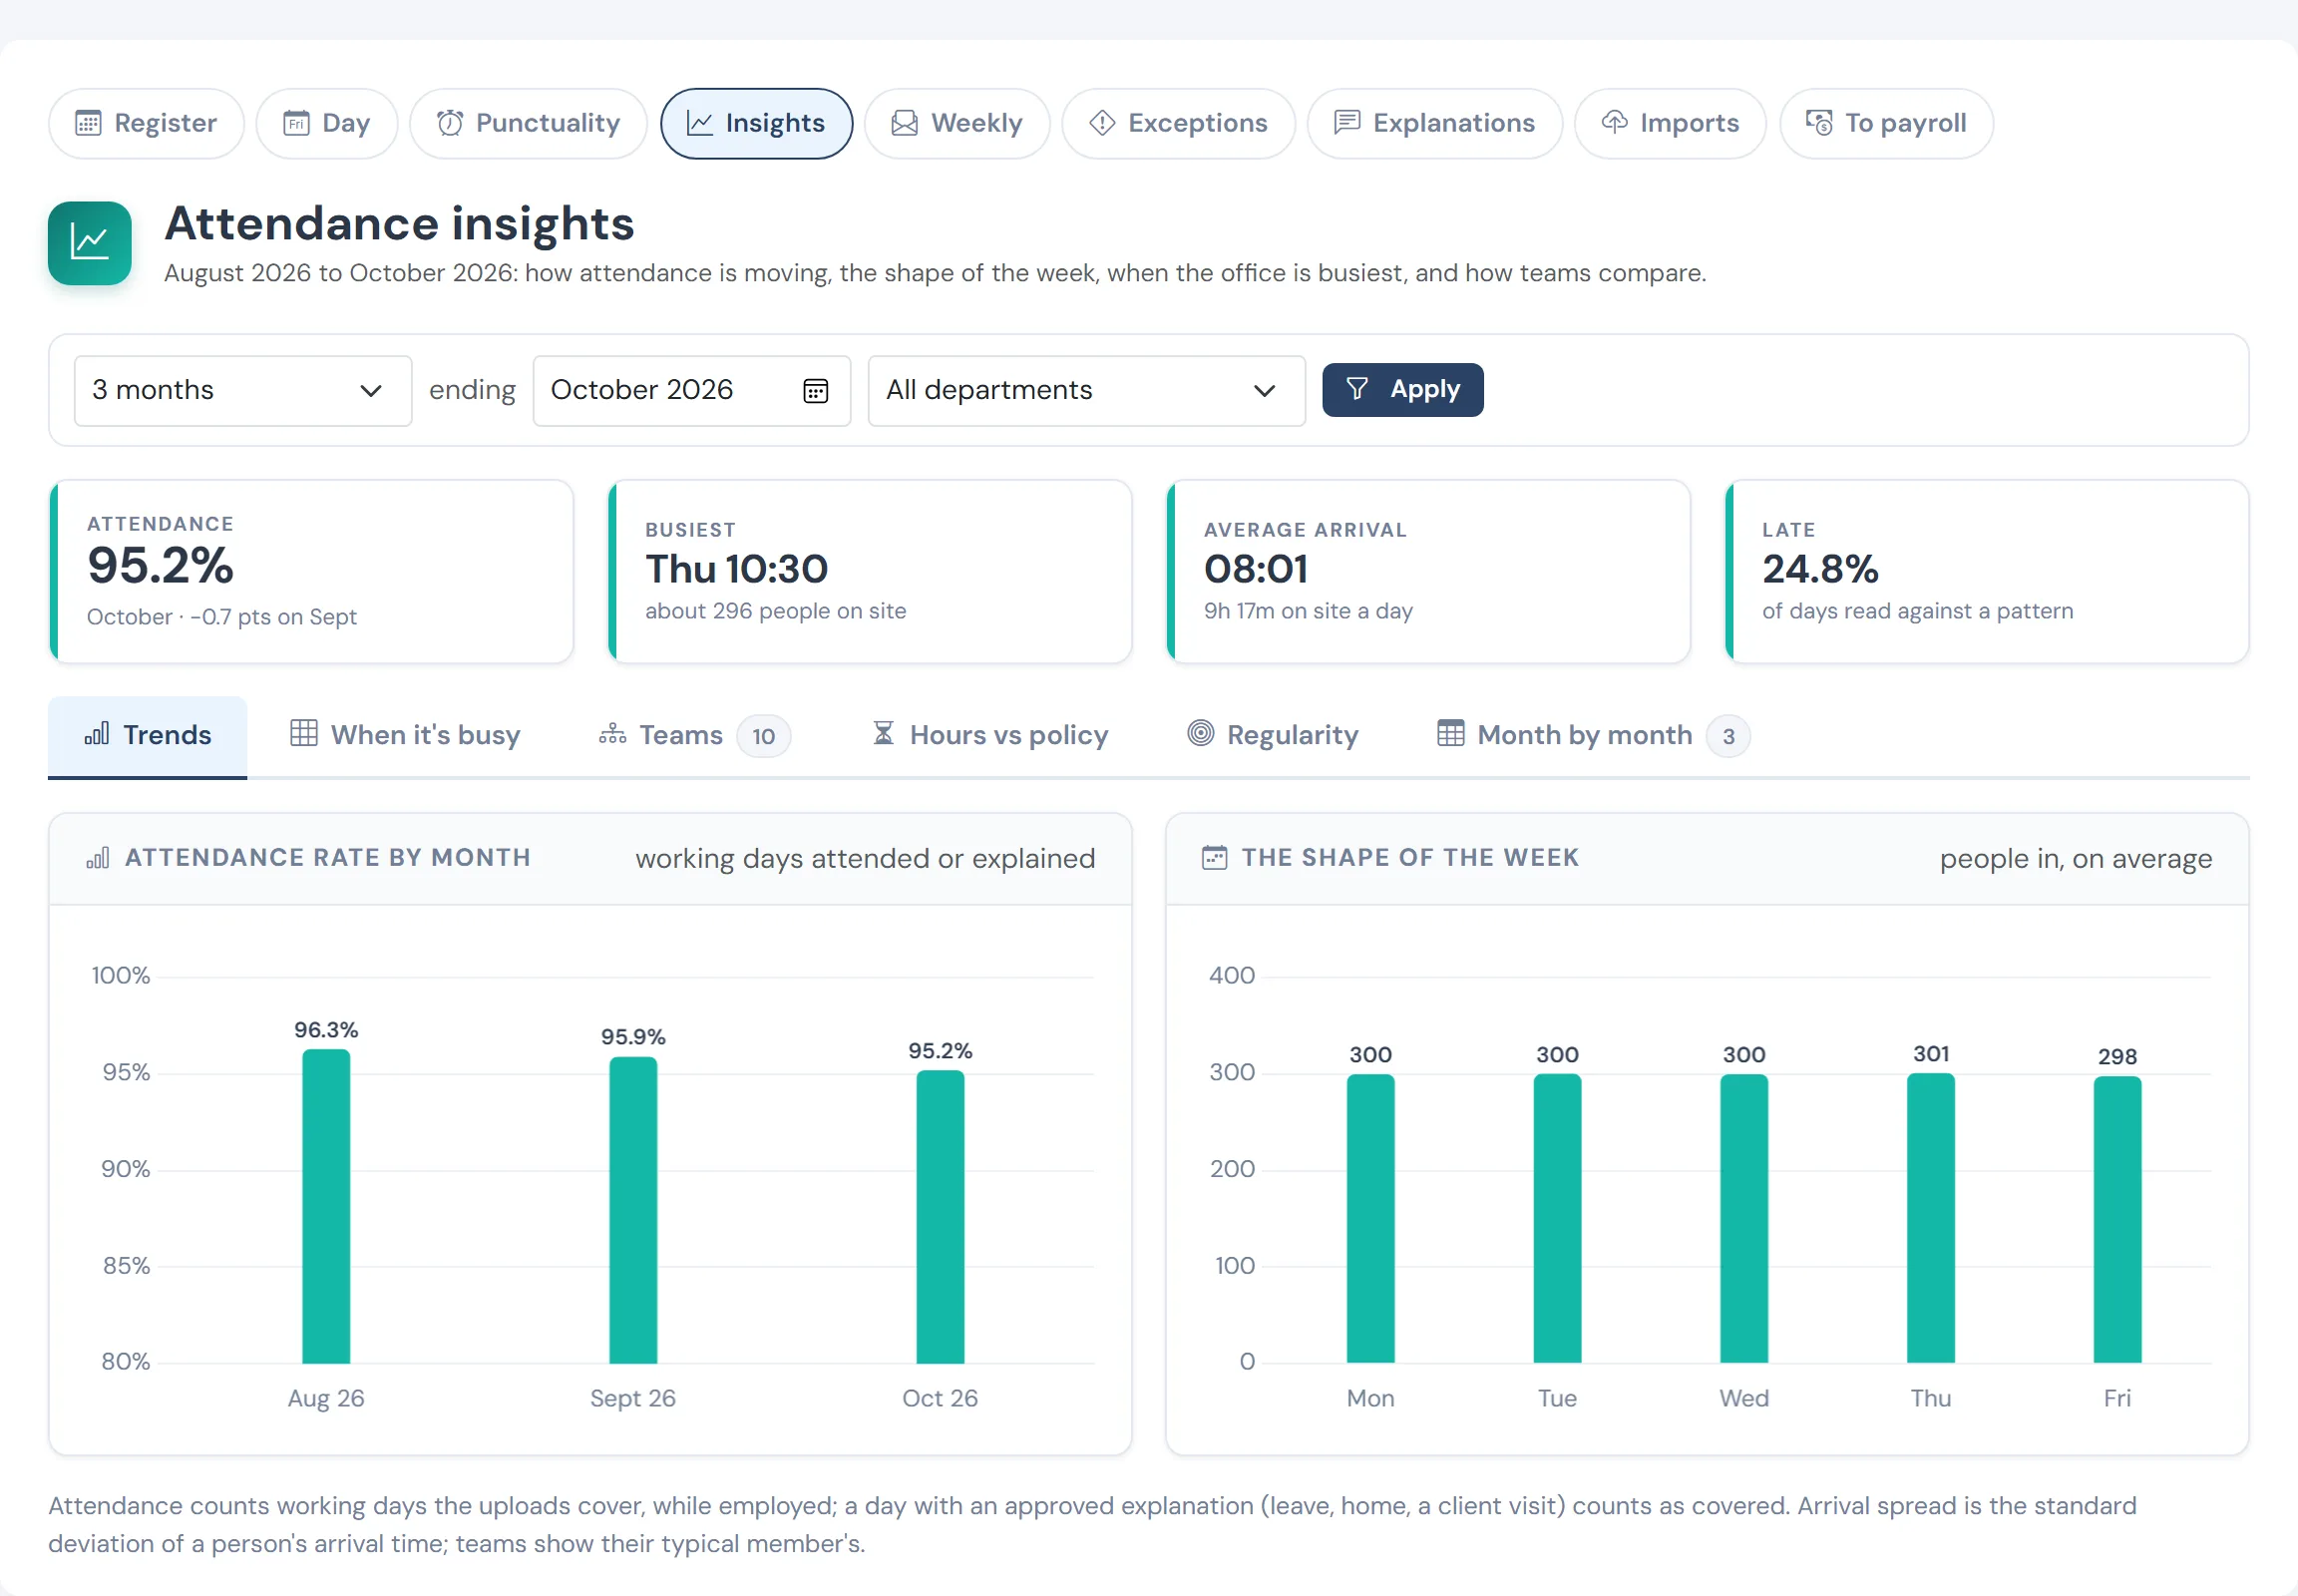
Task: Click the org-chart icon beside Teams
Action: point(612,735)
